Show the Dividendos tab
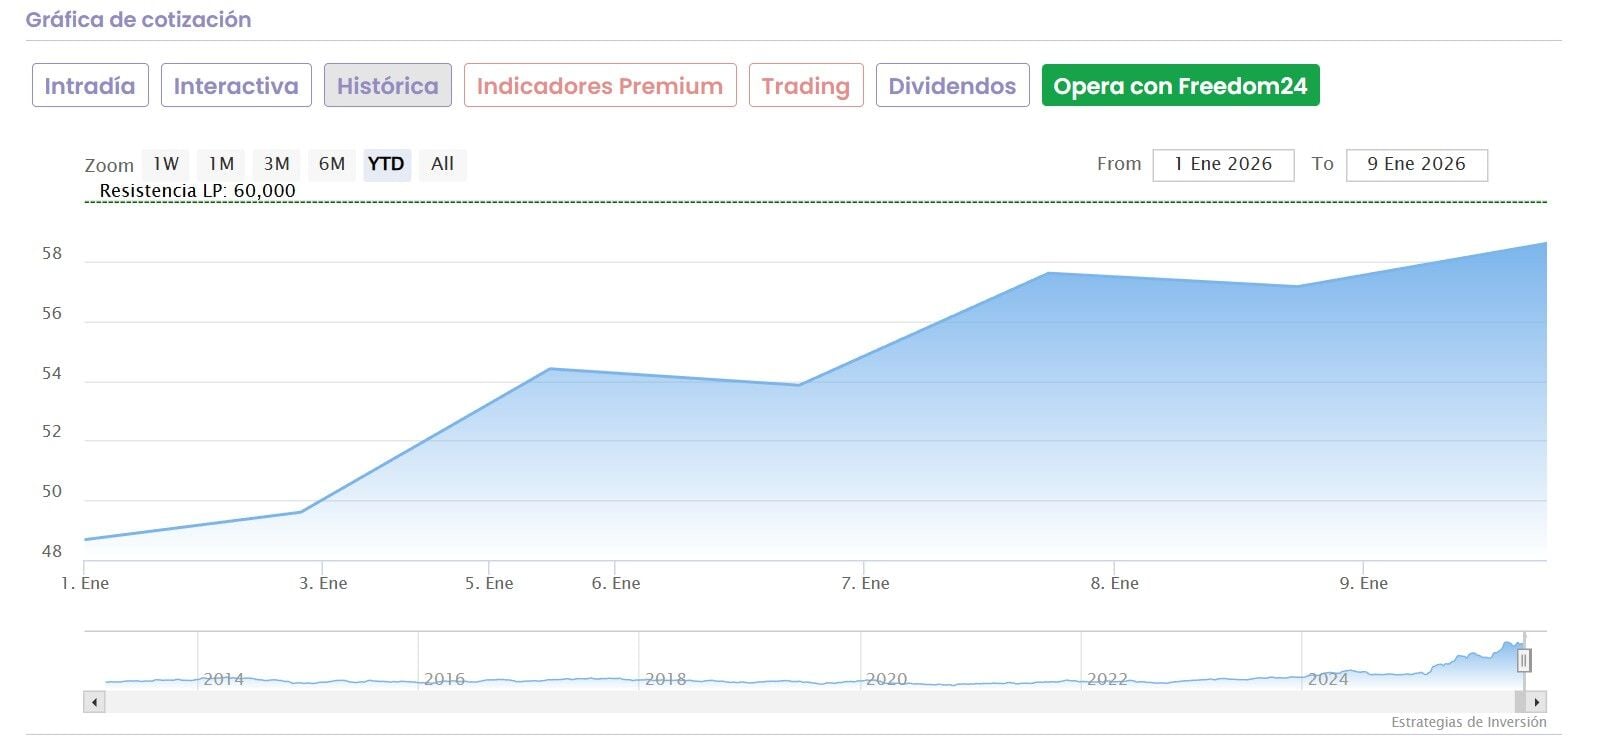Image resolution: width=1599 pixels, height=739 pixels. point(952,86)
